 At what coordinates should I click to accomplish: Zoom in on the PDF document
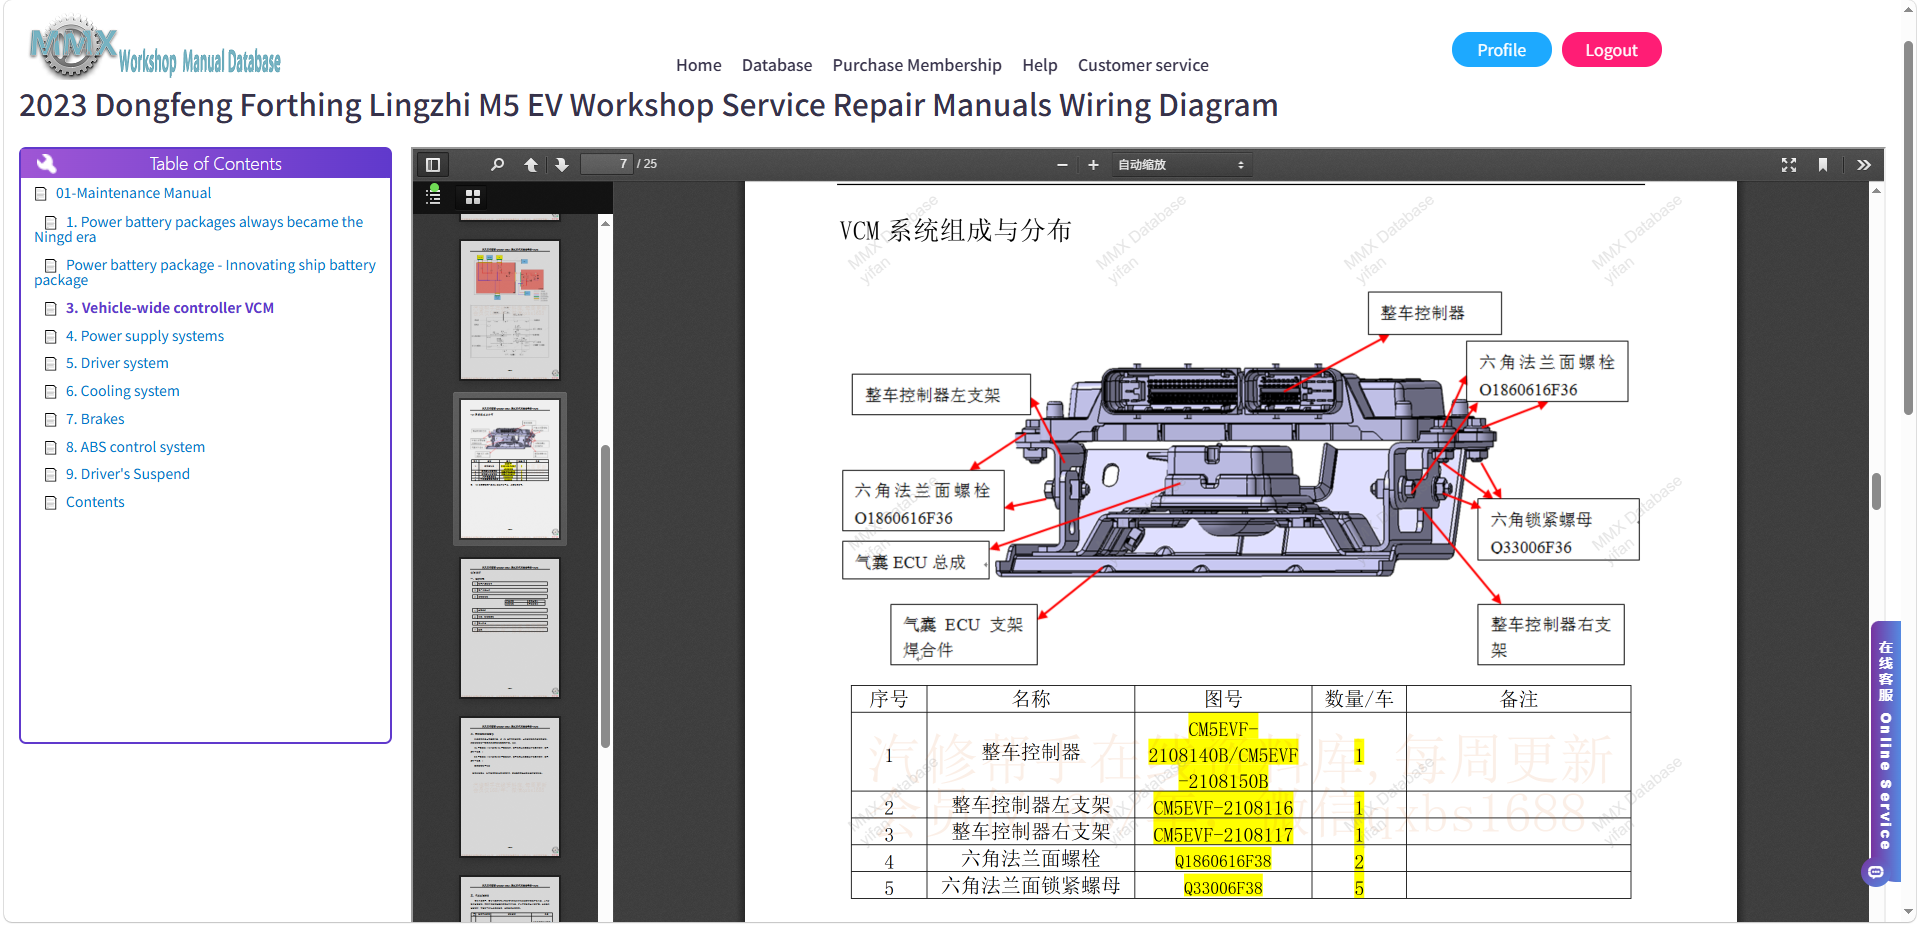click(1093, 165)
